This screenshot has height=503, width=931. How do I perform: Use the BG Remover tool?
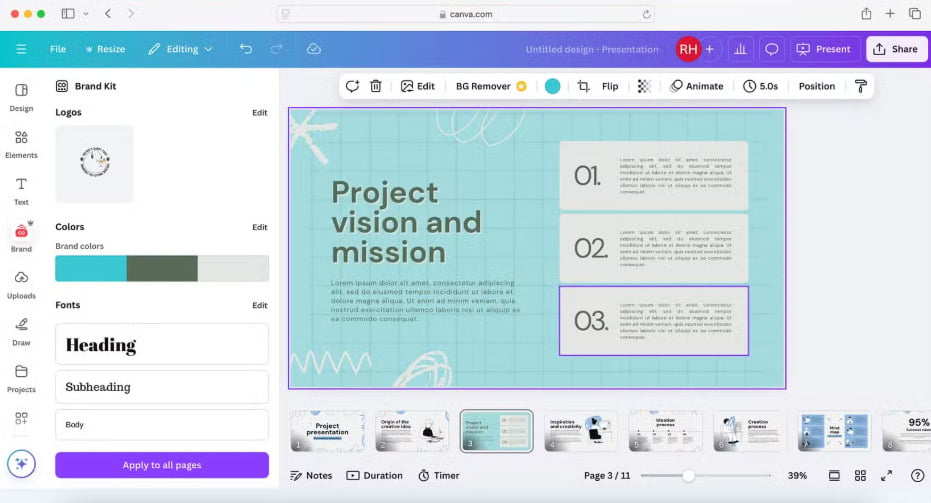[x=491, y=86]
